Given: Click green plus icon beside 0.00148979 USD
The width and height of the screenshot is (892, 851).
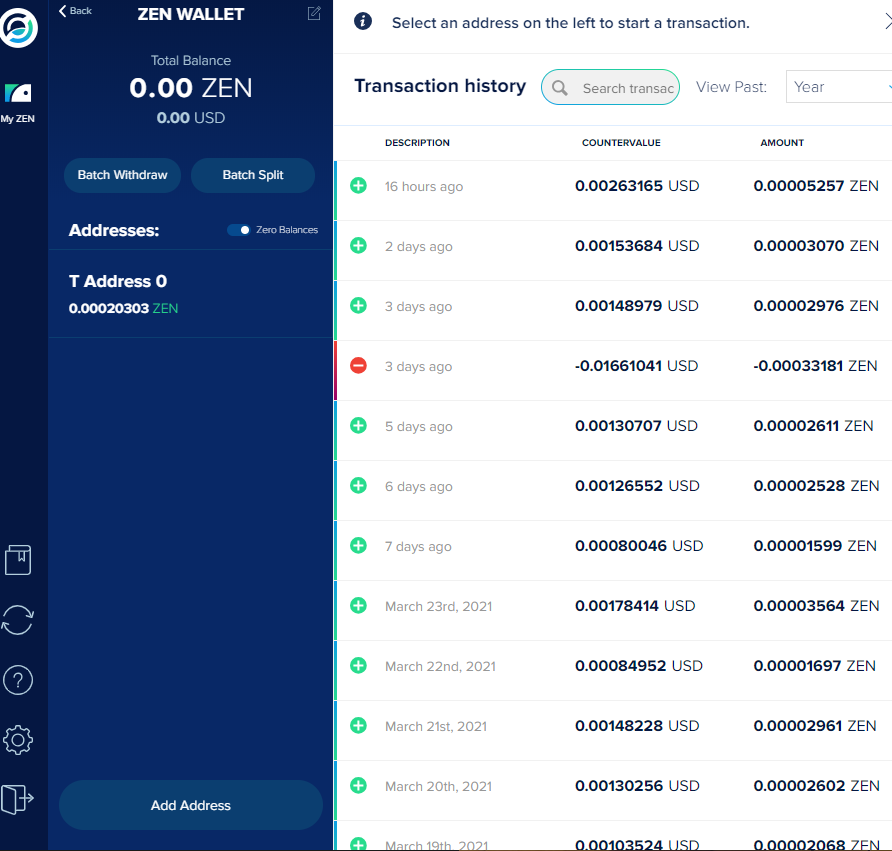Looking at the screenshot, I should [x=358, y=305].
